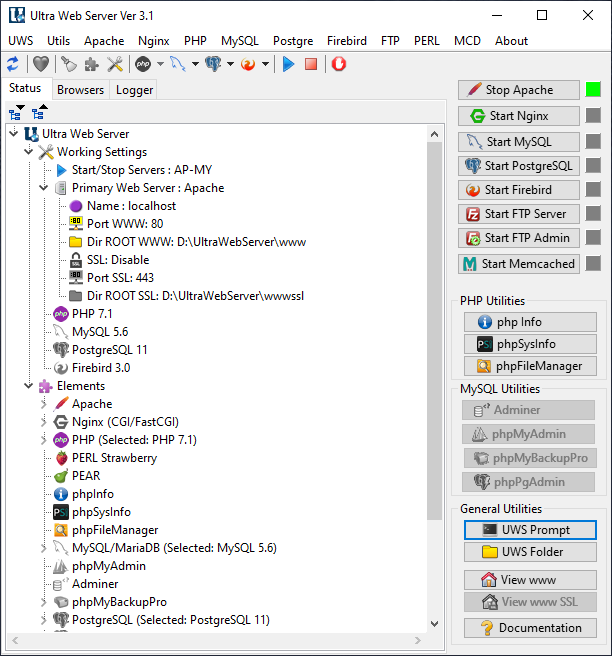Screen dimensions: 612x656
Task: Expand the Nginx (CGI/FastCGI) node
Action: pos(44,422)
